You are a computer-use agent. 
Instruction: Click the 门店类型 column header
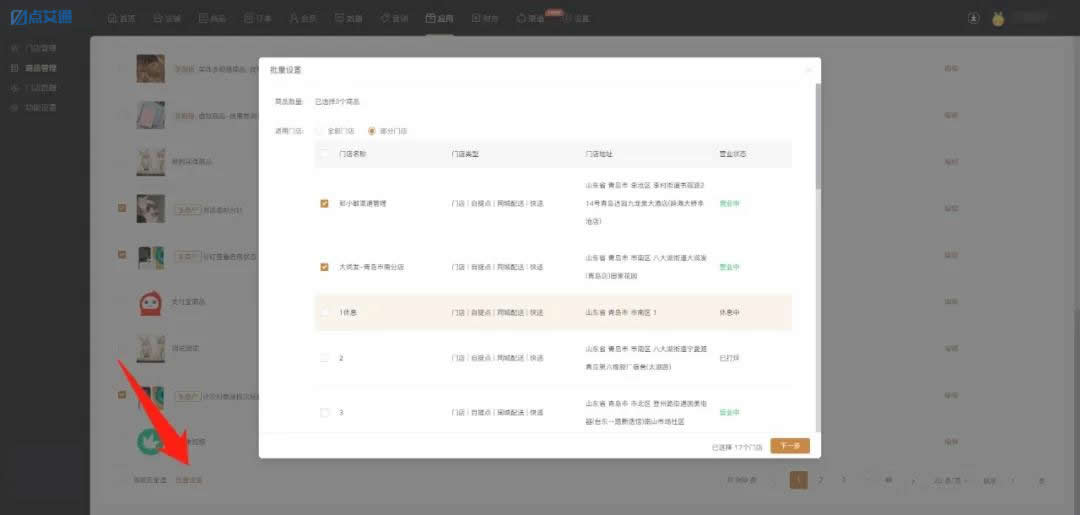point(465,154)
